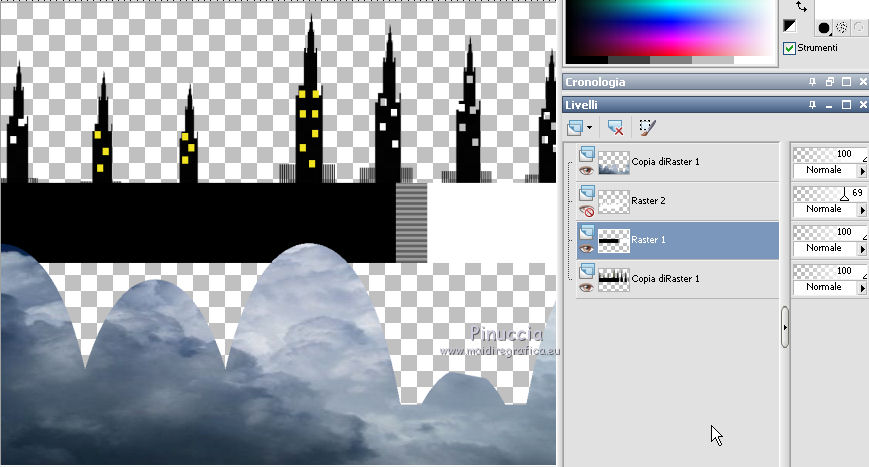Click the Edit Selection brush icon
The width and height of the screenshot is (869, 467).
[647, 127]
